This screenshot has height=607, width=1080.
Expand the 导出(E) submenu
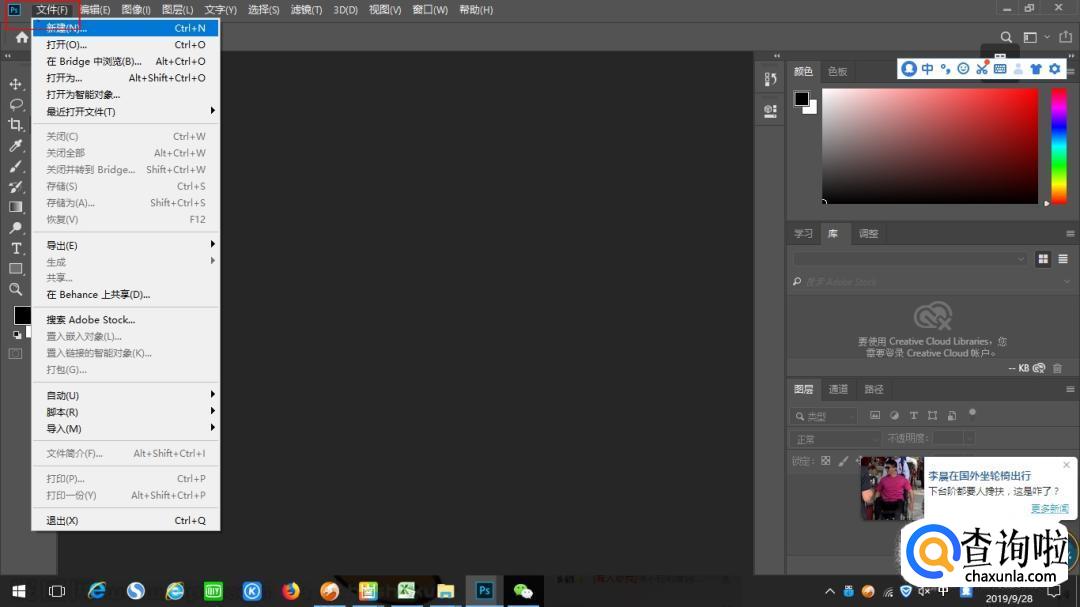pos(126,245)
